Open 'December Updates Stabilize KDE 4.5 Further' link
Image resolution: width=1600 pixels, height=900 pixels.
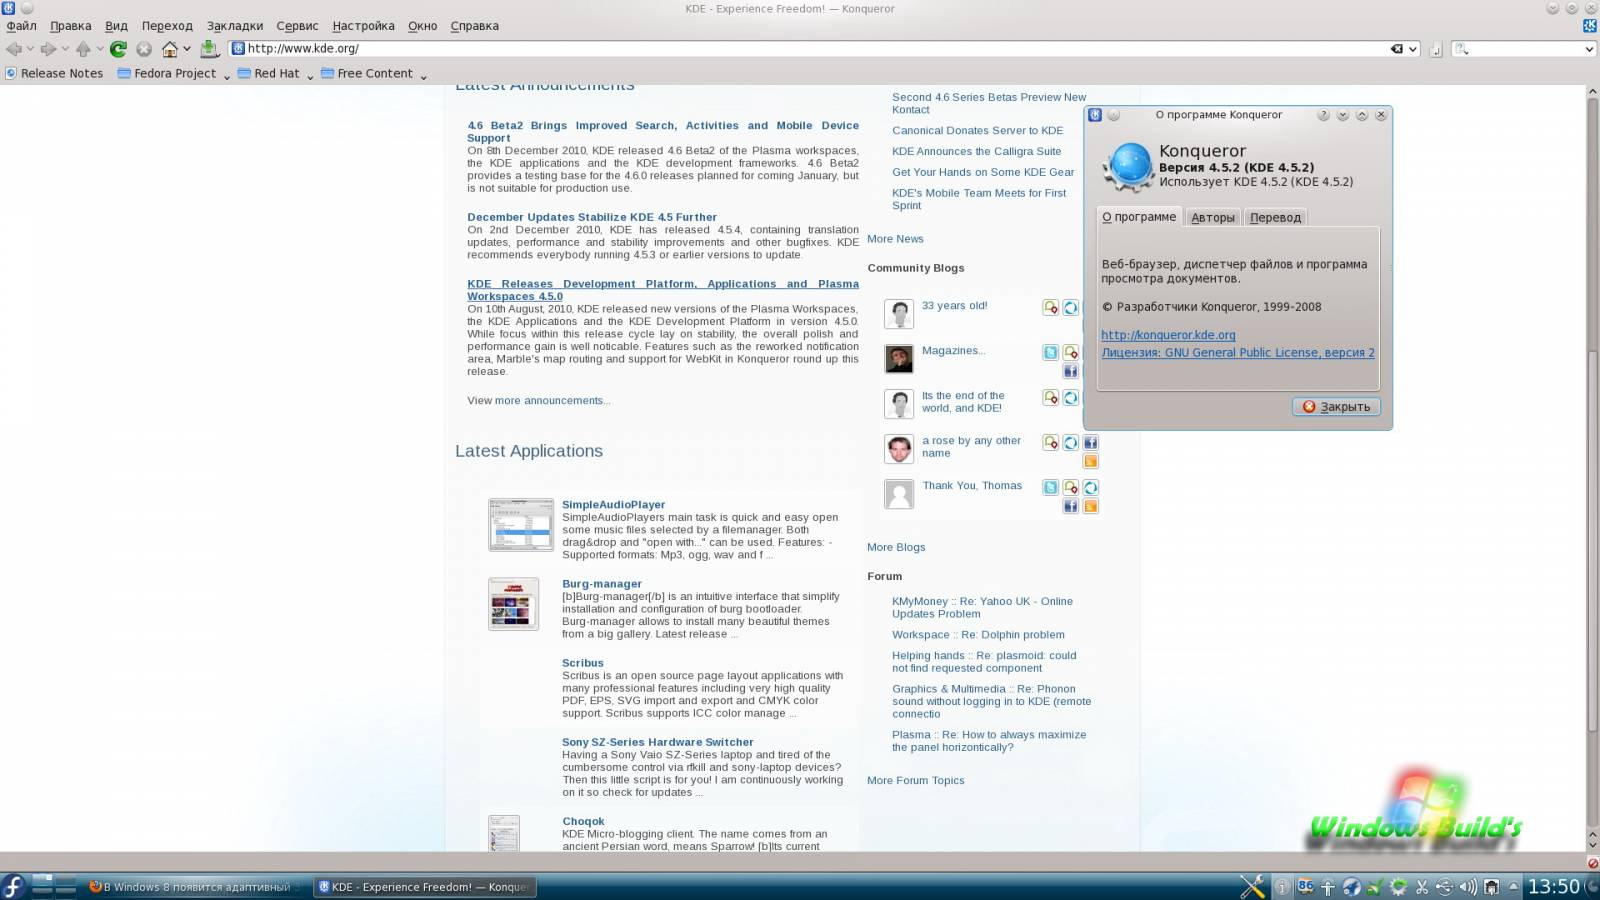click(592, 217)
